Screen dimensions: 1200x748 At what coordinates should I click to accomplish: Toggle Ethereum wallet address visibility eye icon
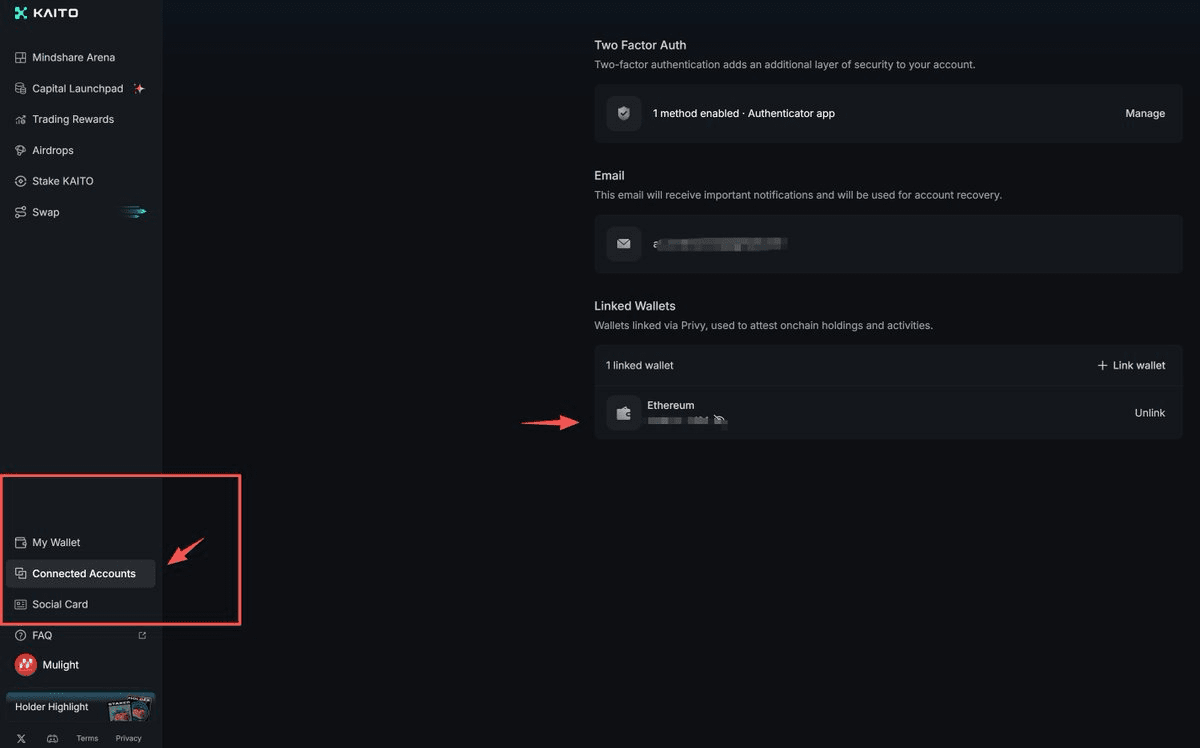[x=720, y=421]
